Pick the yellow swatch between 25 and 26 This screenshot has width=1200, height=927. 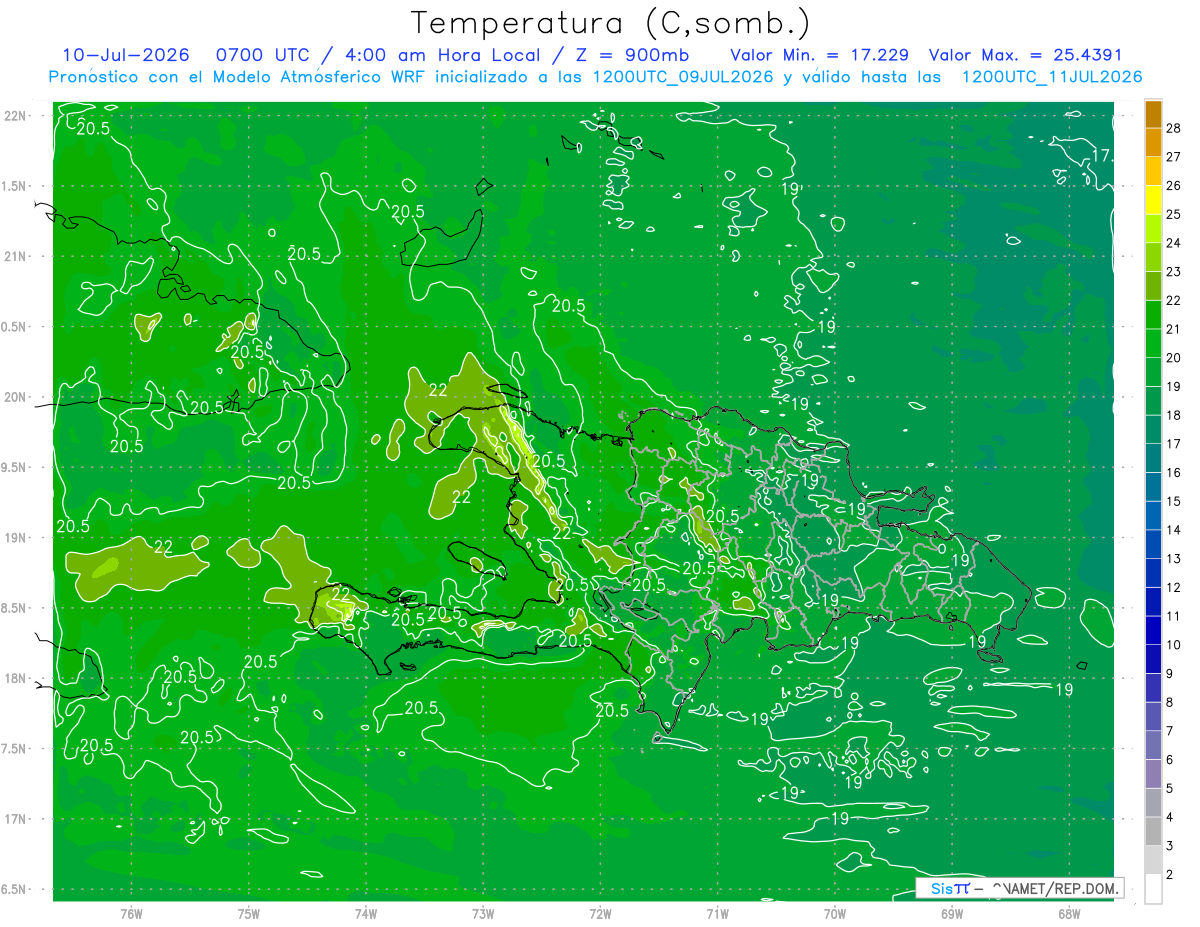pos(1153,200)
